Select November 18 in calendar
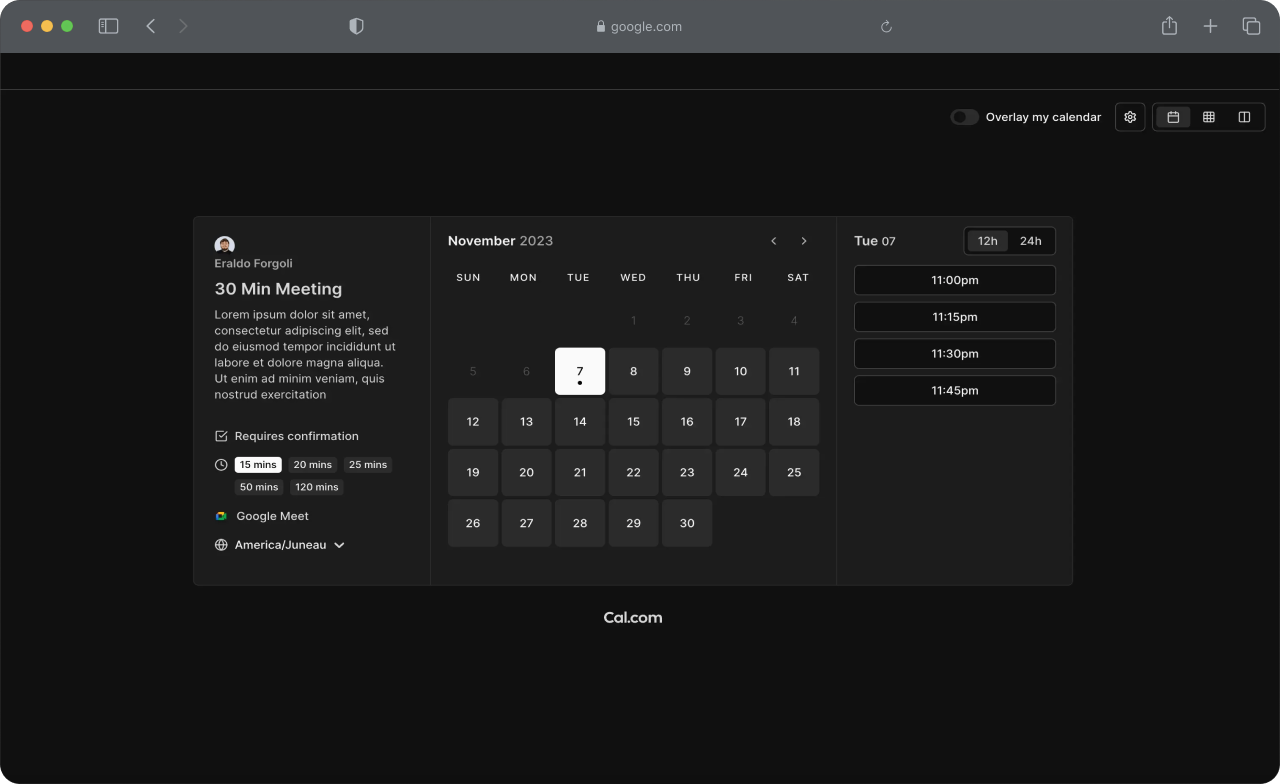This screenshot has width=1280, height=784. (x=794, y=422)
